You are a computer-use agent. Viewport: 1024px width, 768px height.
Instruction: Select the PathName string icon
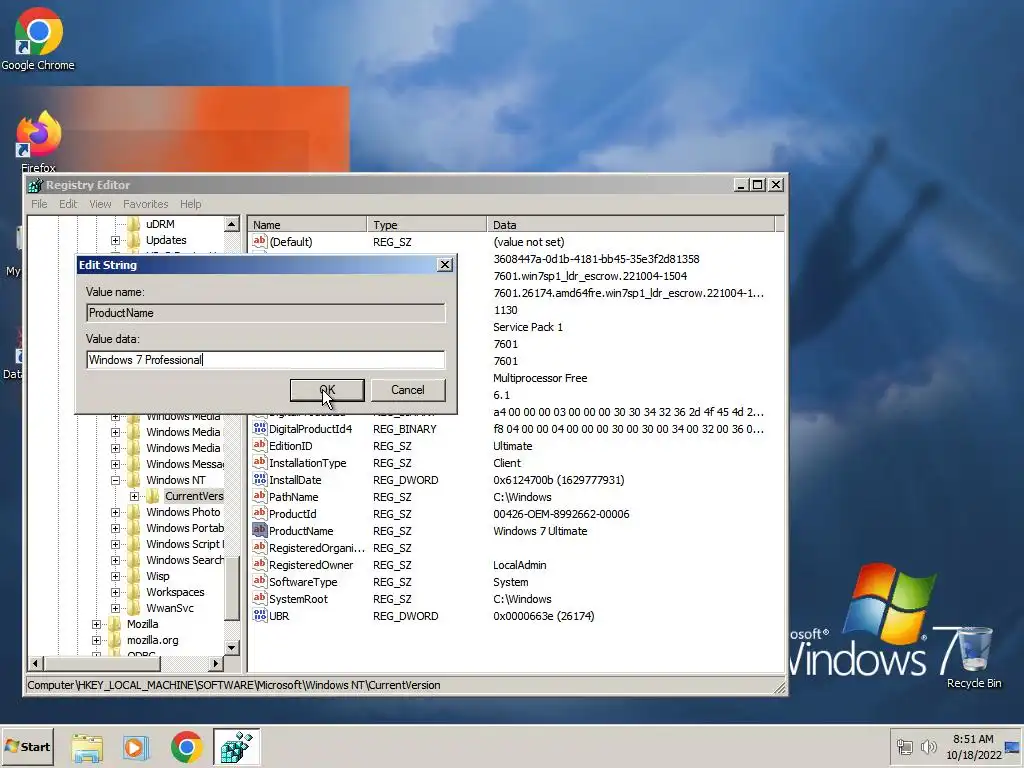click(259, 496)
